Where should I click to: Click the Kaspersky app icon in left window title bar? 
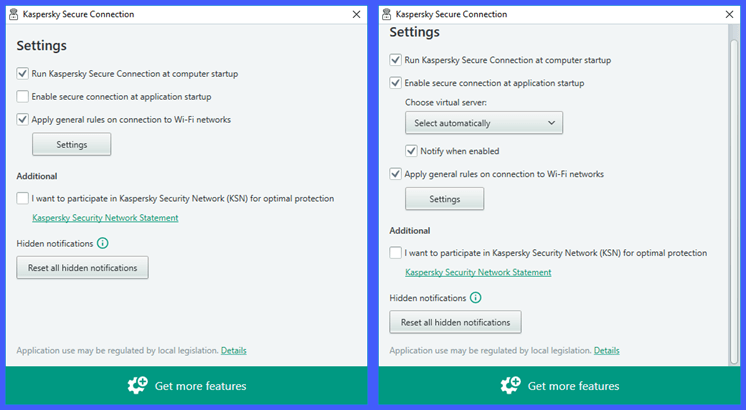point(14,14)
